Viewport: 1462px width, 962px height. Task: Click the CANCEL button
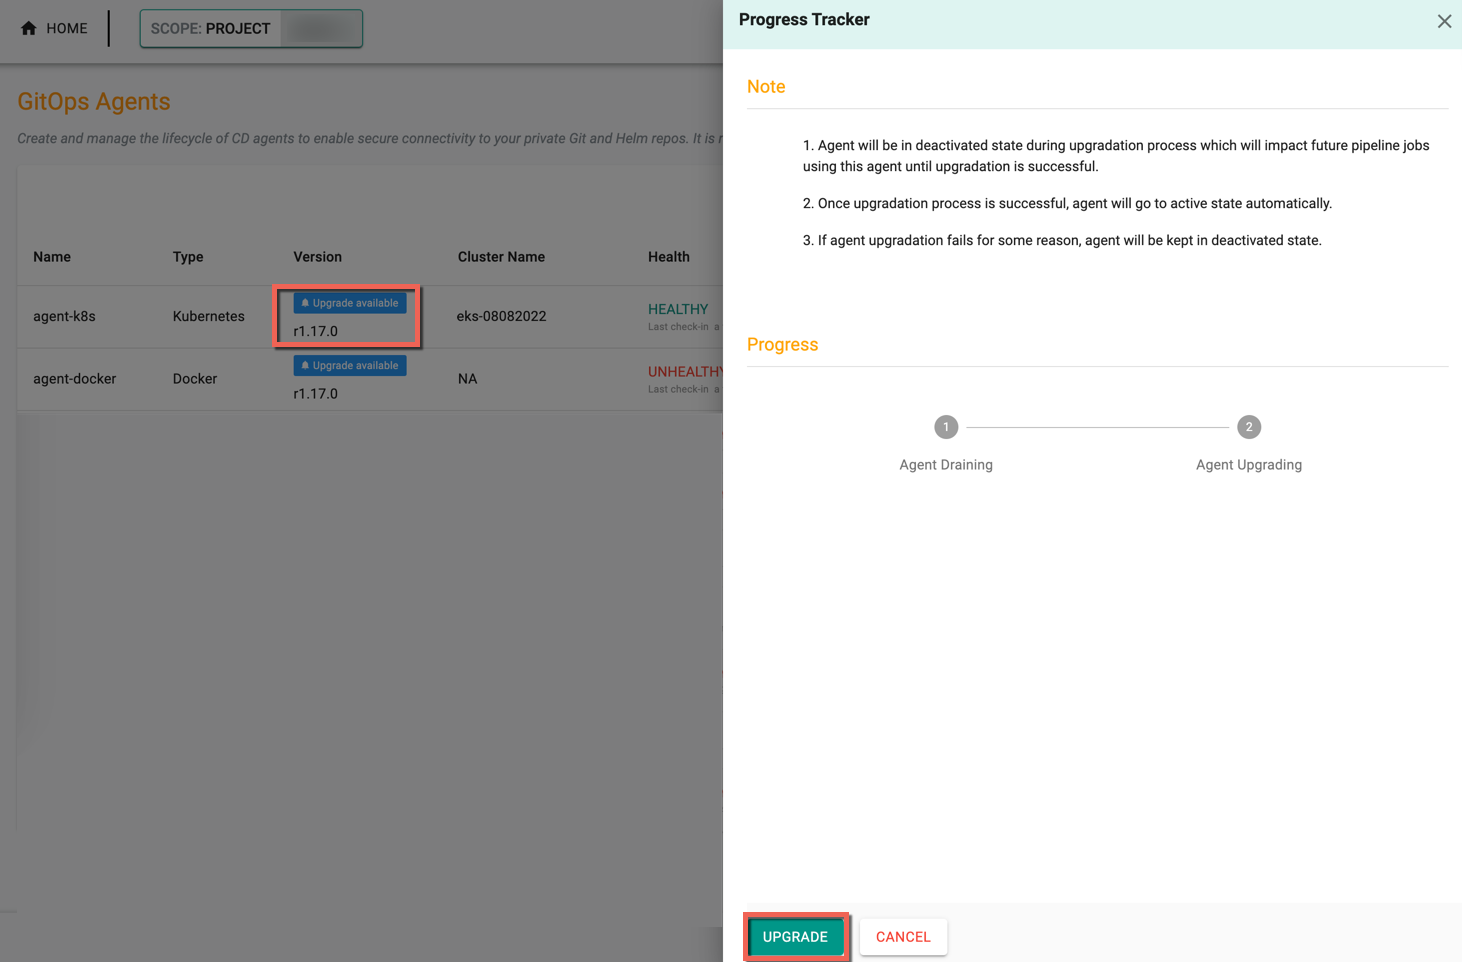pyautogui.click(x=903, y=937)
